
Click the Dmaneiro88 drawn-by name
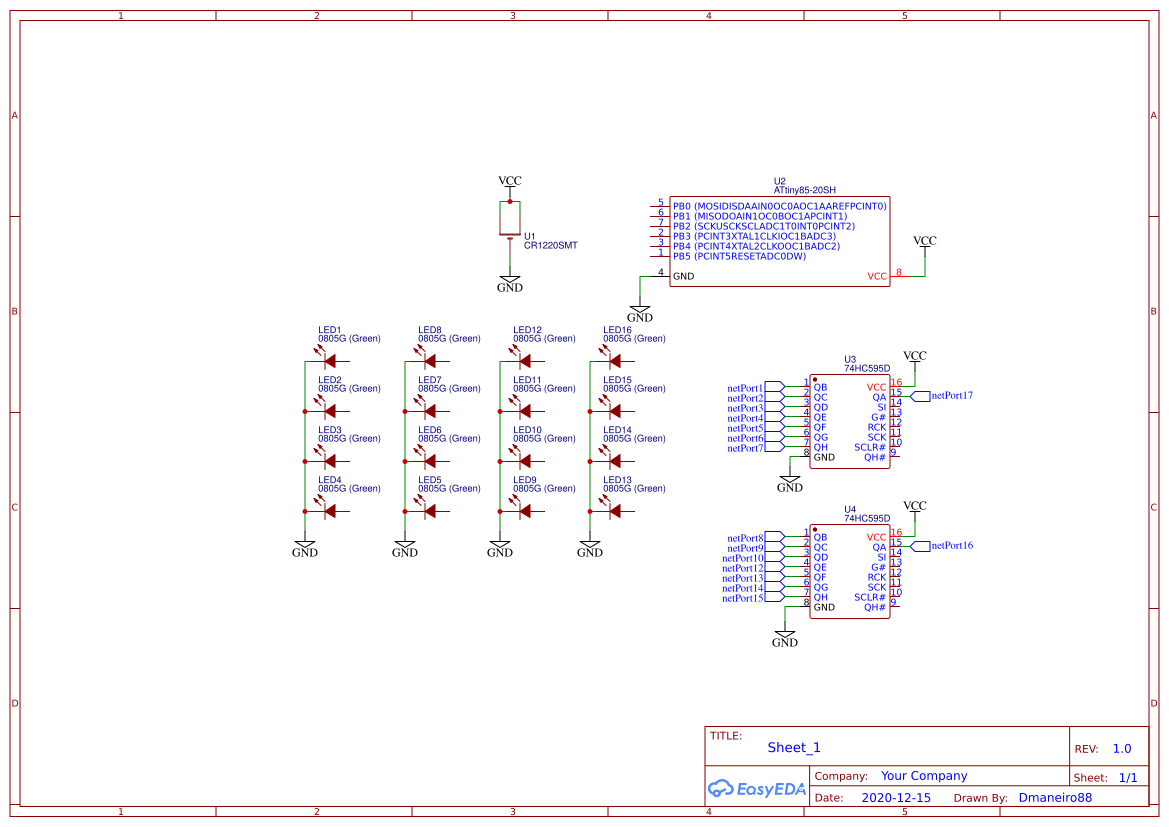pos(1055,798)
